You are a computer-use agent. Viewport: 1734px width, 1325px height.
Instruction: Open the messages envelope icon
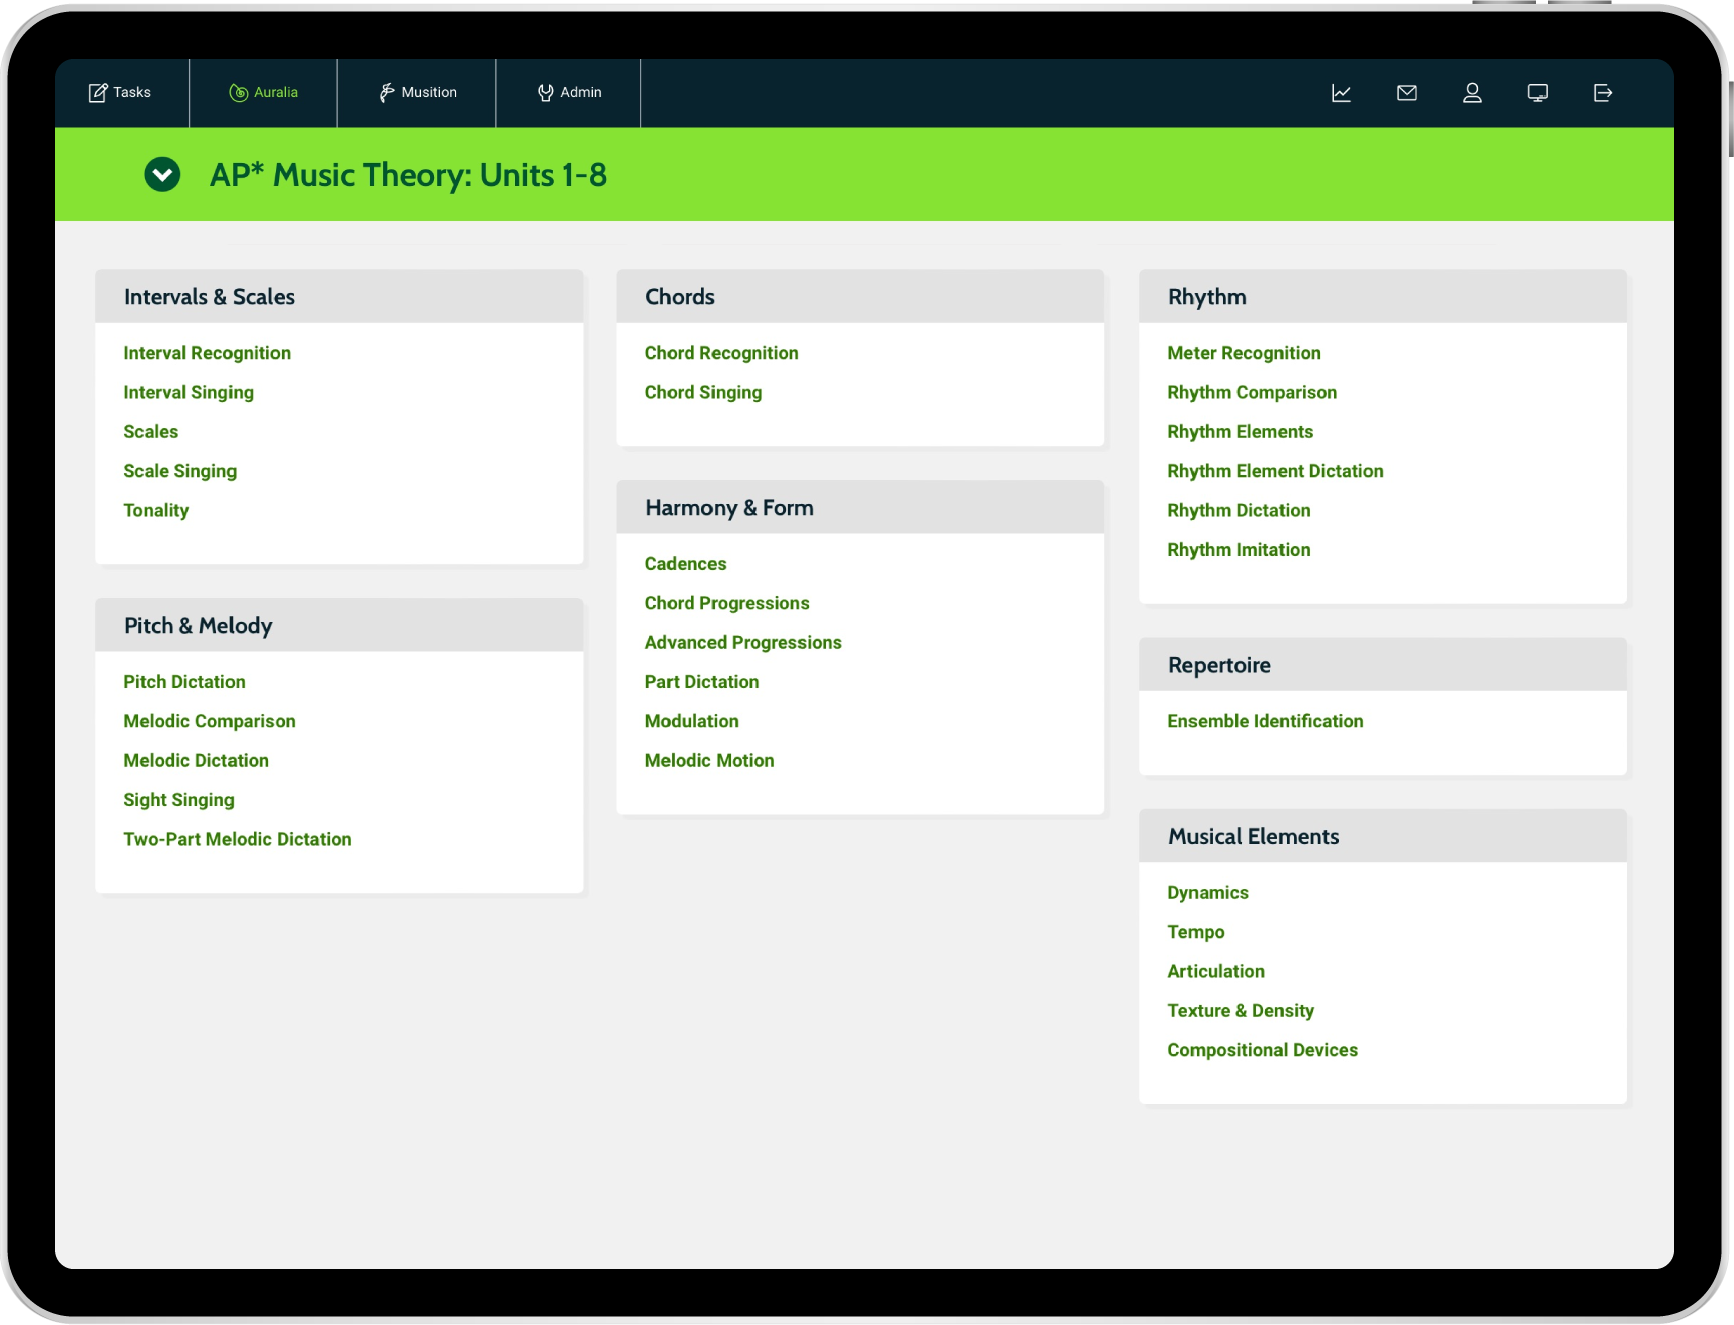click(x=1406, y=93)
